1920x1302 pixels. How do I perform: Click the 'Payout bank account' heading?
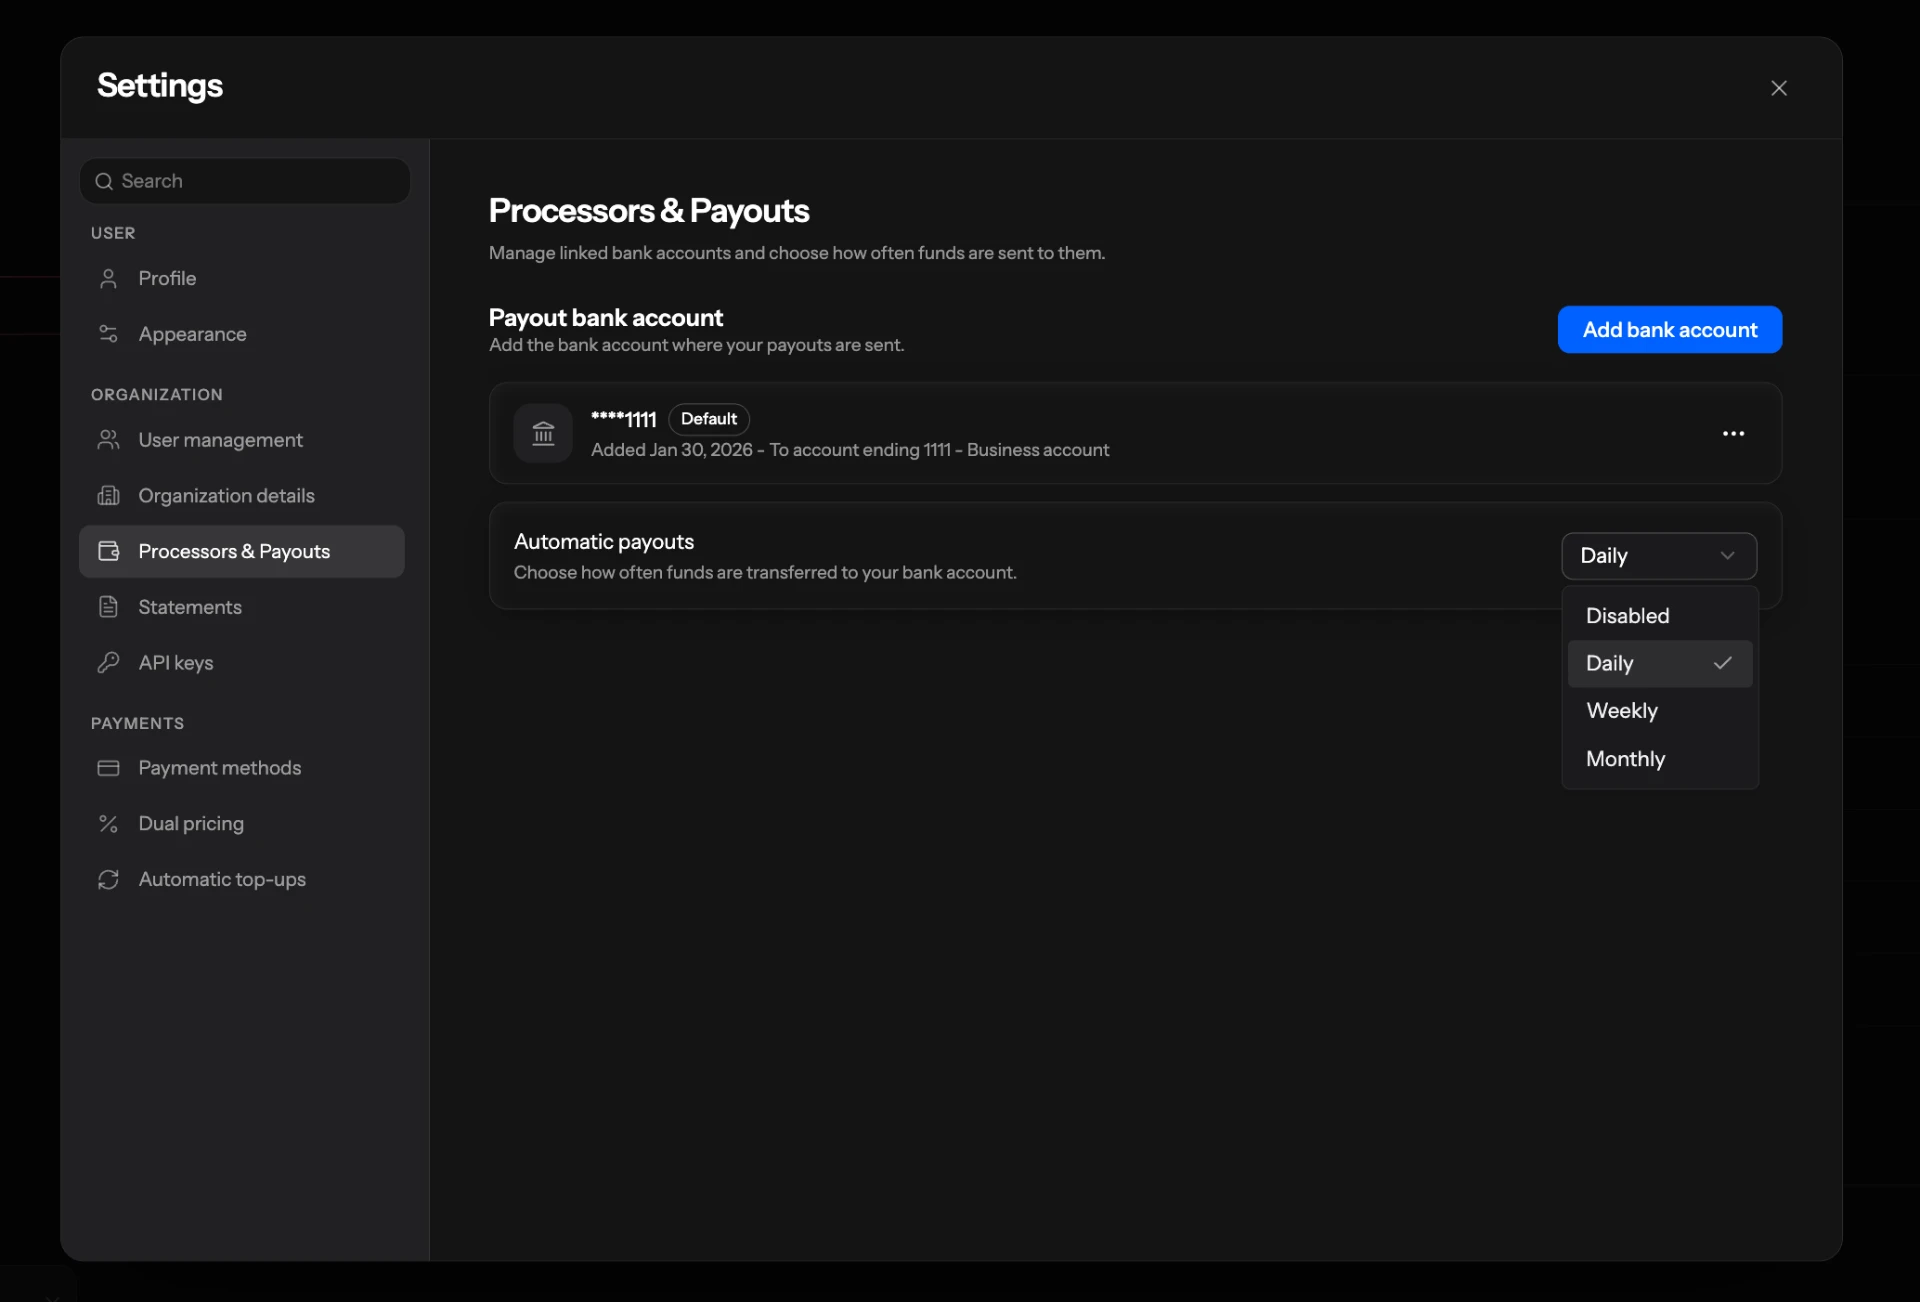click(605, 317)
